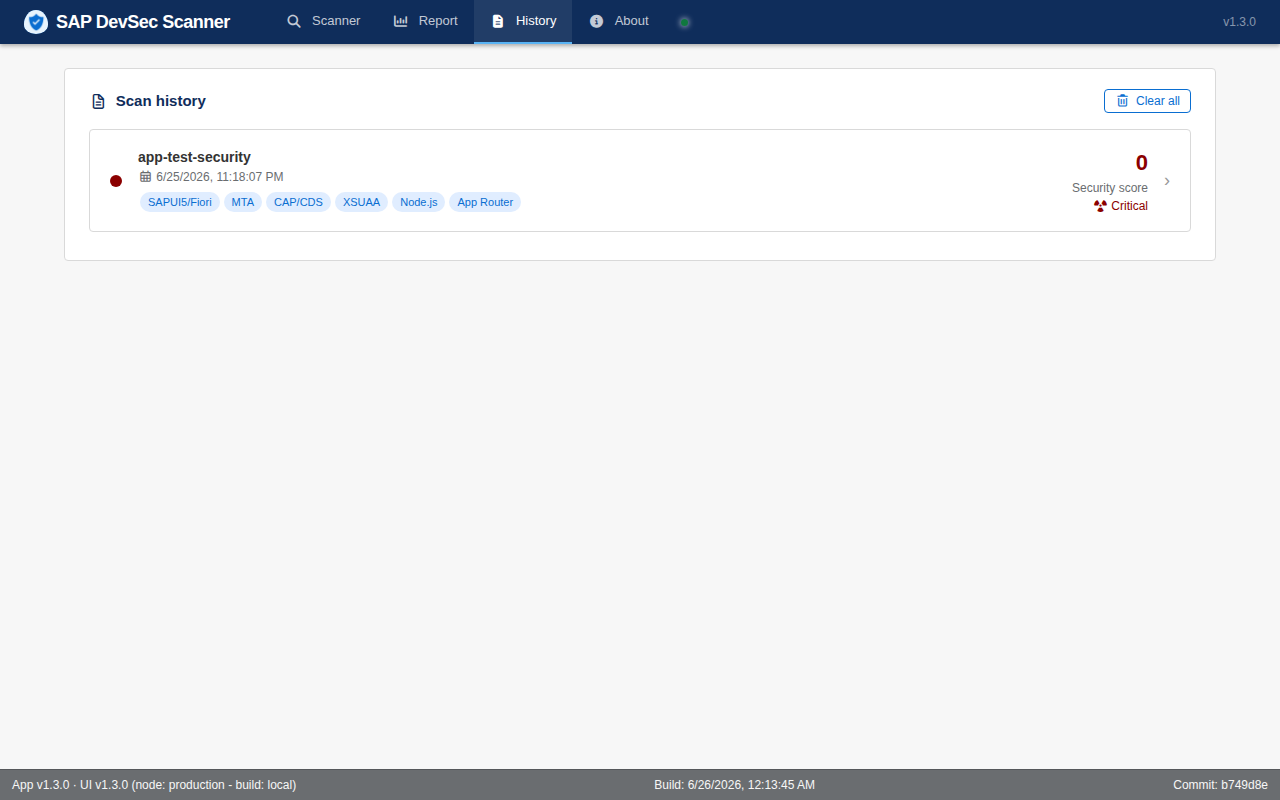This screenshot has width=1280, height=800.
Task: Click the trash icon in Clear all
Action: (1122, 101)
